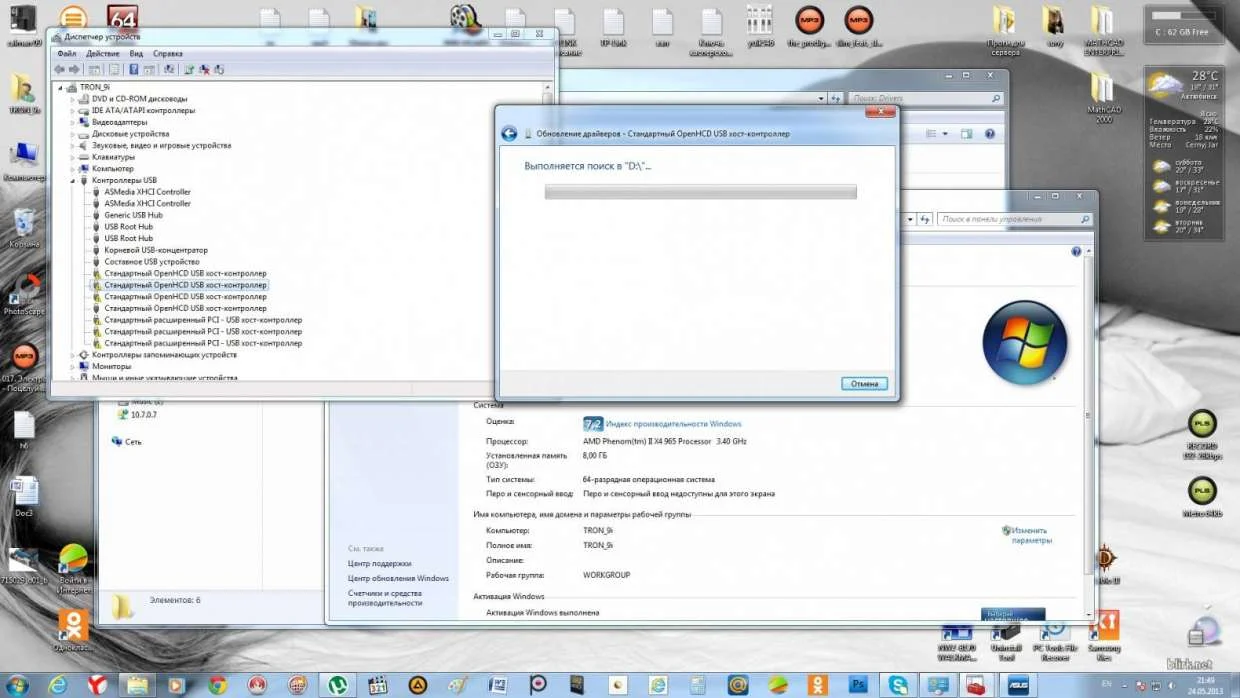Viewport: 1240px width, 698px height.
Task: Click the help icon in Drivers explorer toolbar
Action: [x=989, y=133]
